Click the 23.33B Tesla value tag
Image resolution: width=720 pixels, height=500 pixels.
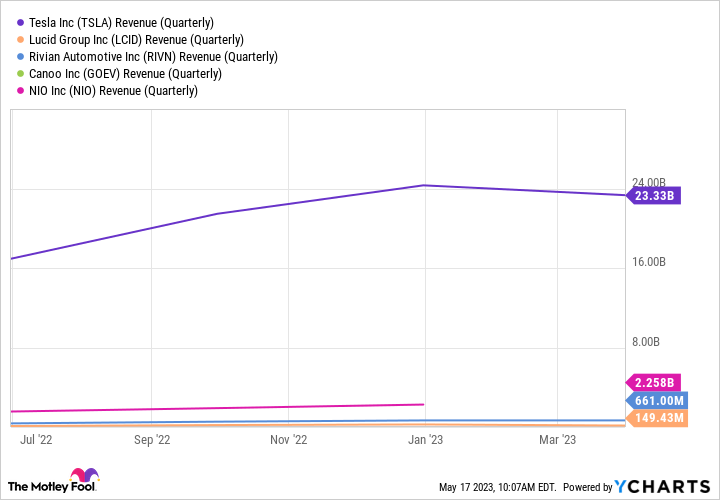[x=653, y=196]
